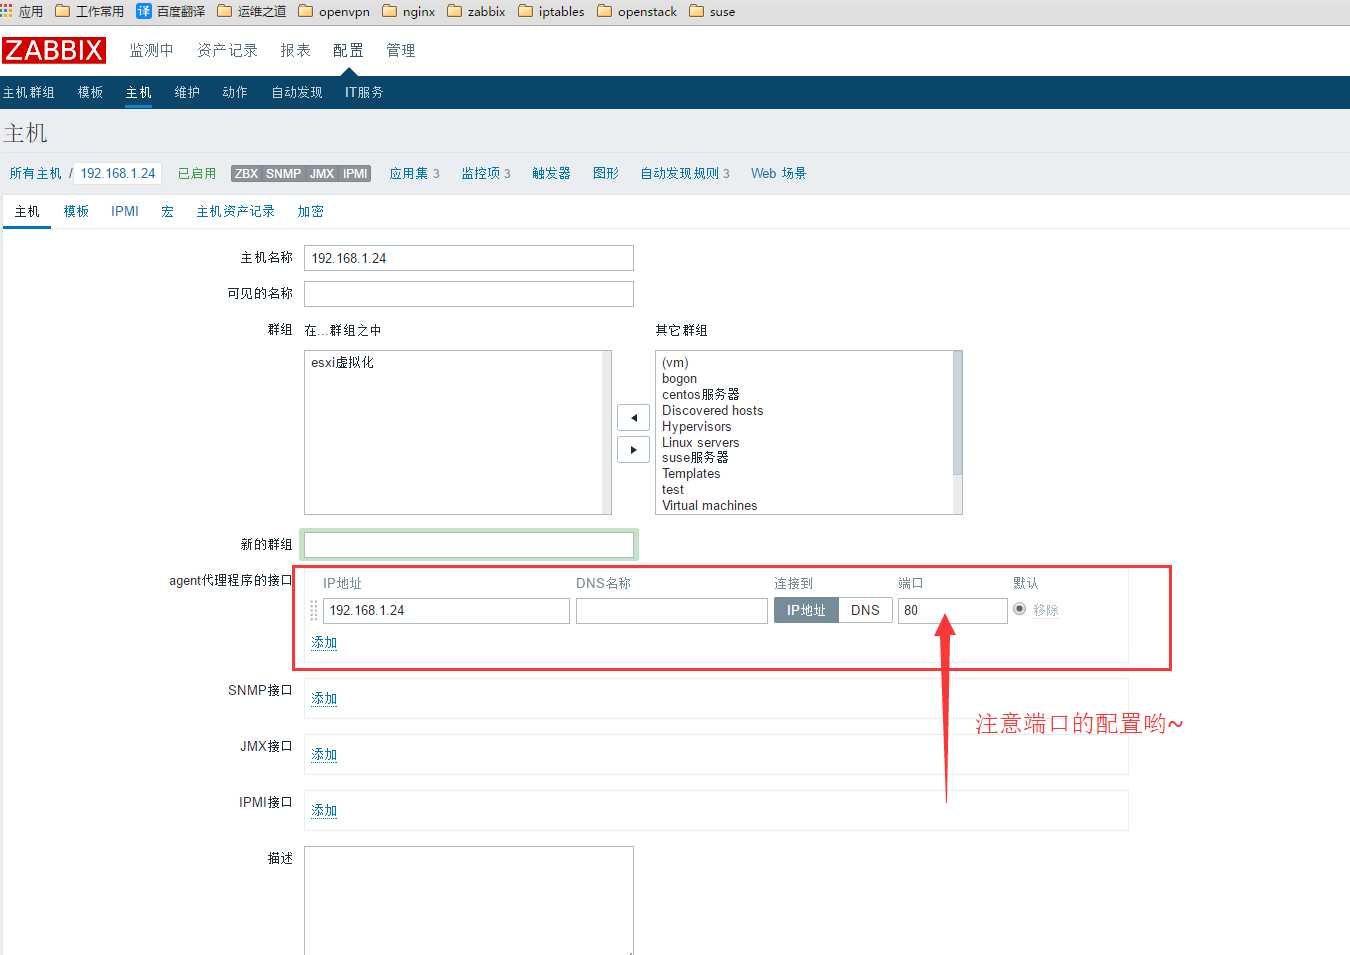Go to 动作 submenu
Viewport: 1350px width, 955px height.
235,92
